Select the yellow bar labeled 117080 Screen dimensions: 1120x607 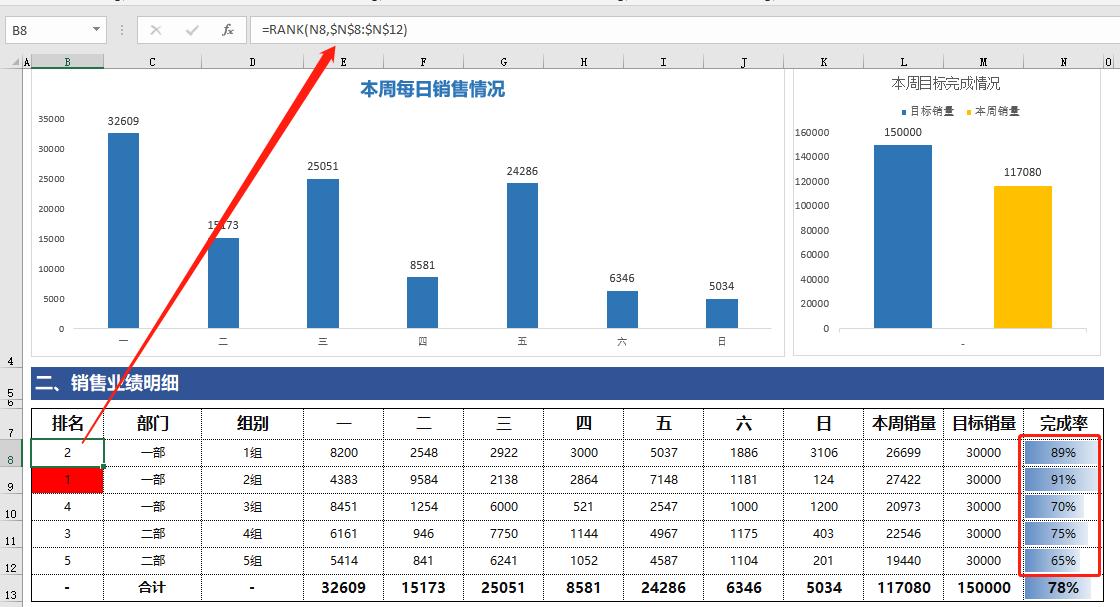[x=1022, y=256]
